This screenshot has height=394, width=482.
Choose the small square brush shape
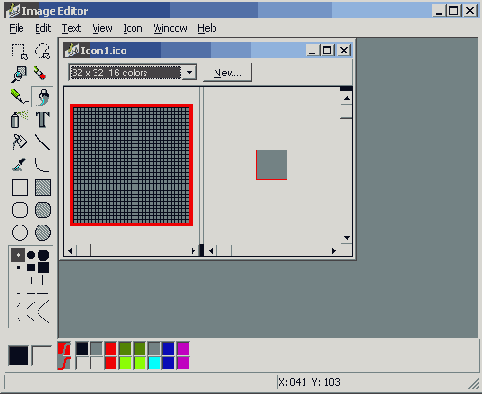(18, 267)
